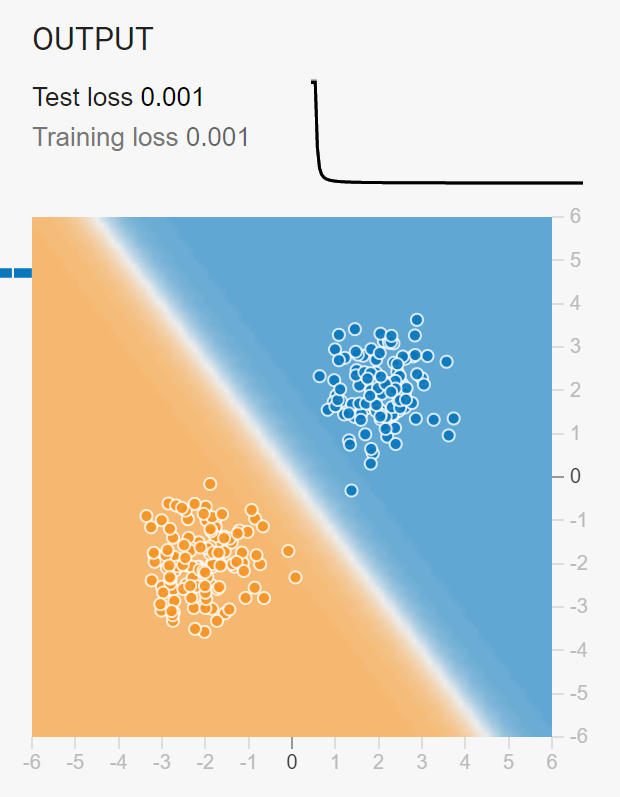Click x-axis tick label 6

click(x=552, y=762)
